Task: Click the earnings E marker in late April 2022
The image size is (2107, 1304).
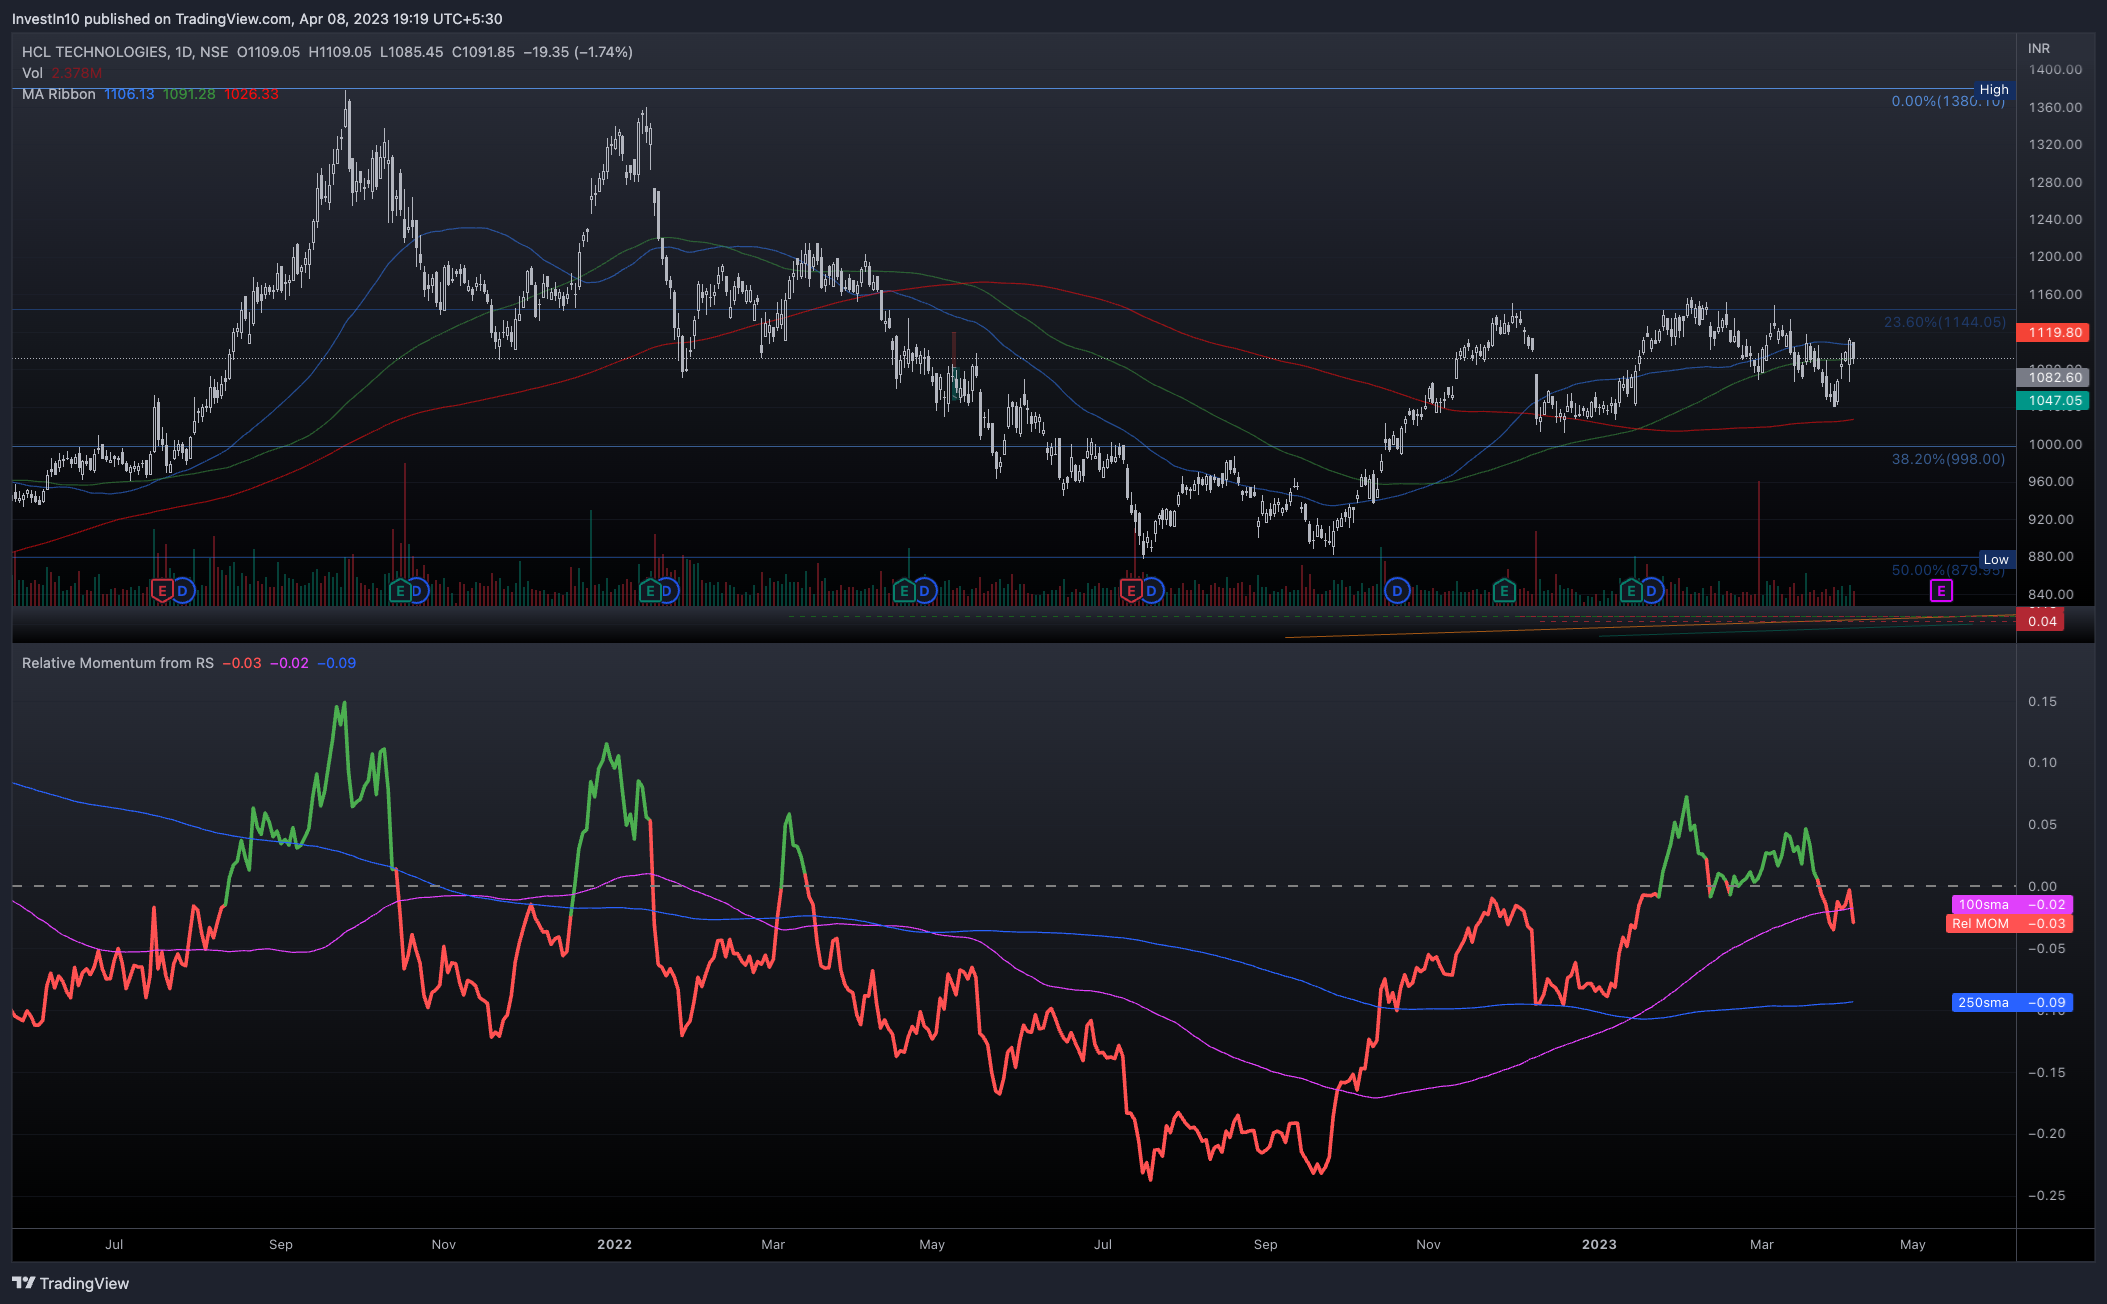Action: pos(904,591)
